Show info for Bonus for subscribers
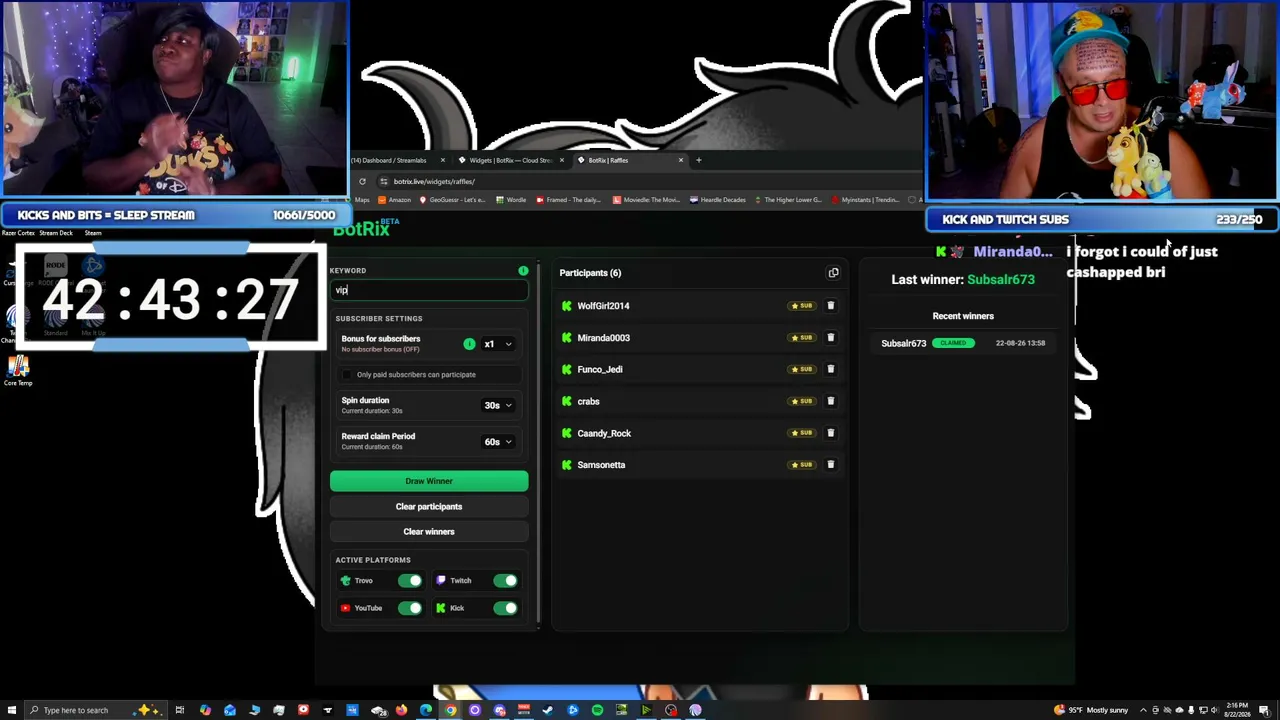Viewport: 1280px width, 720px height. pos(469,344)
